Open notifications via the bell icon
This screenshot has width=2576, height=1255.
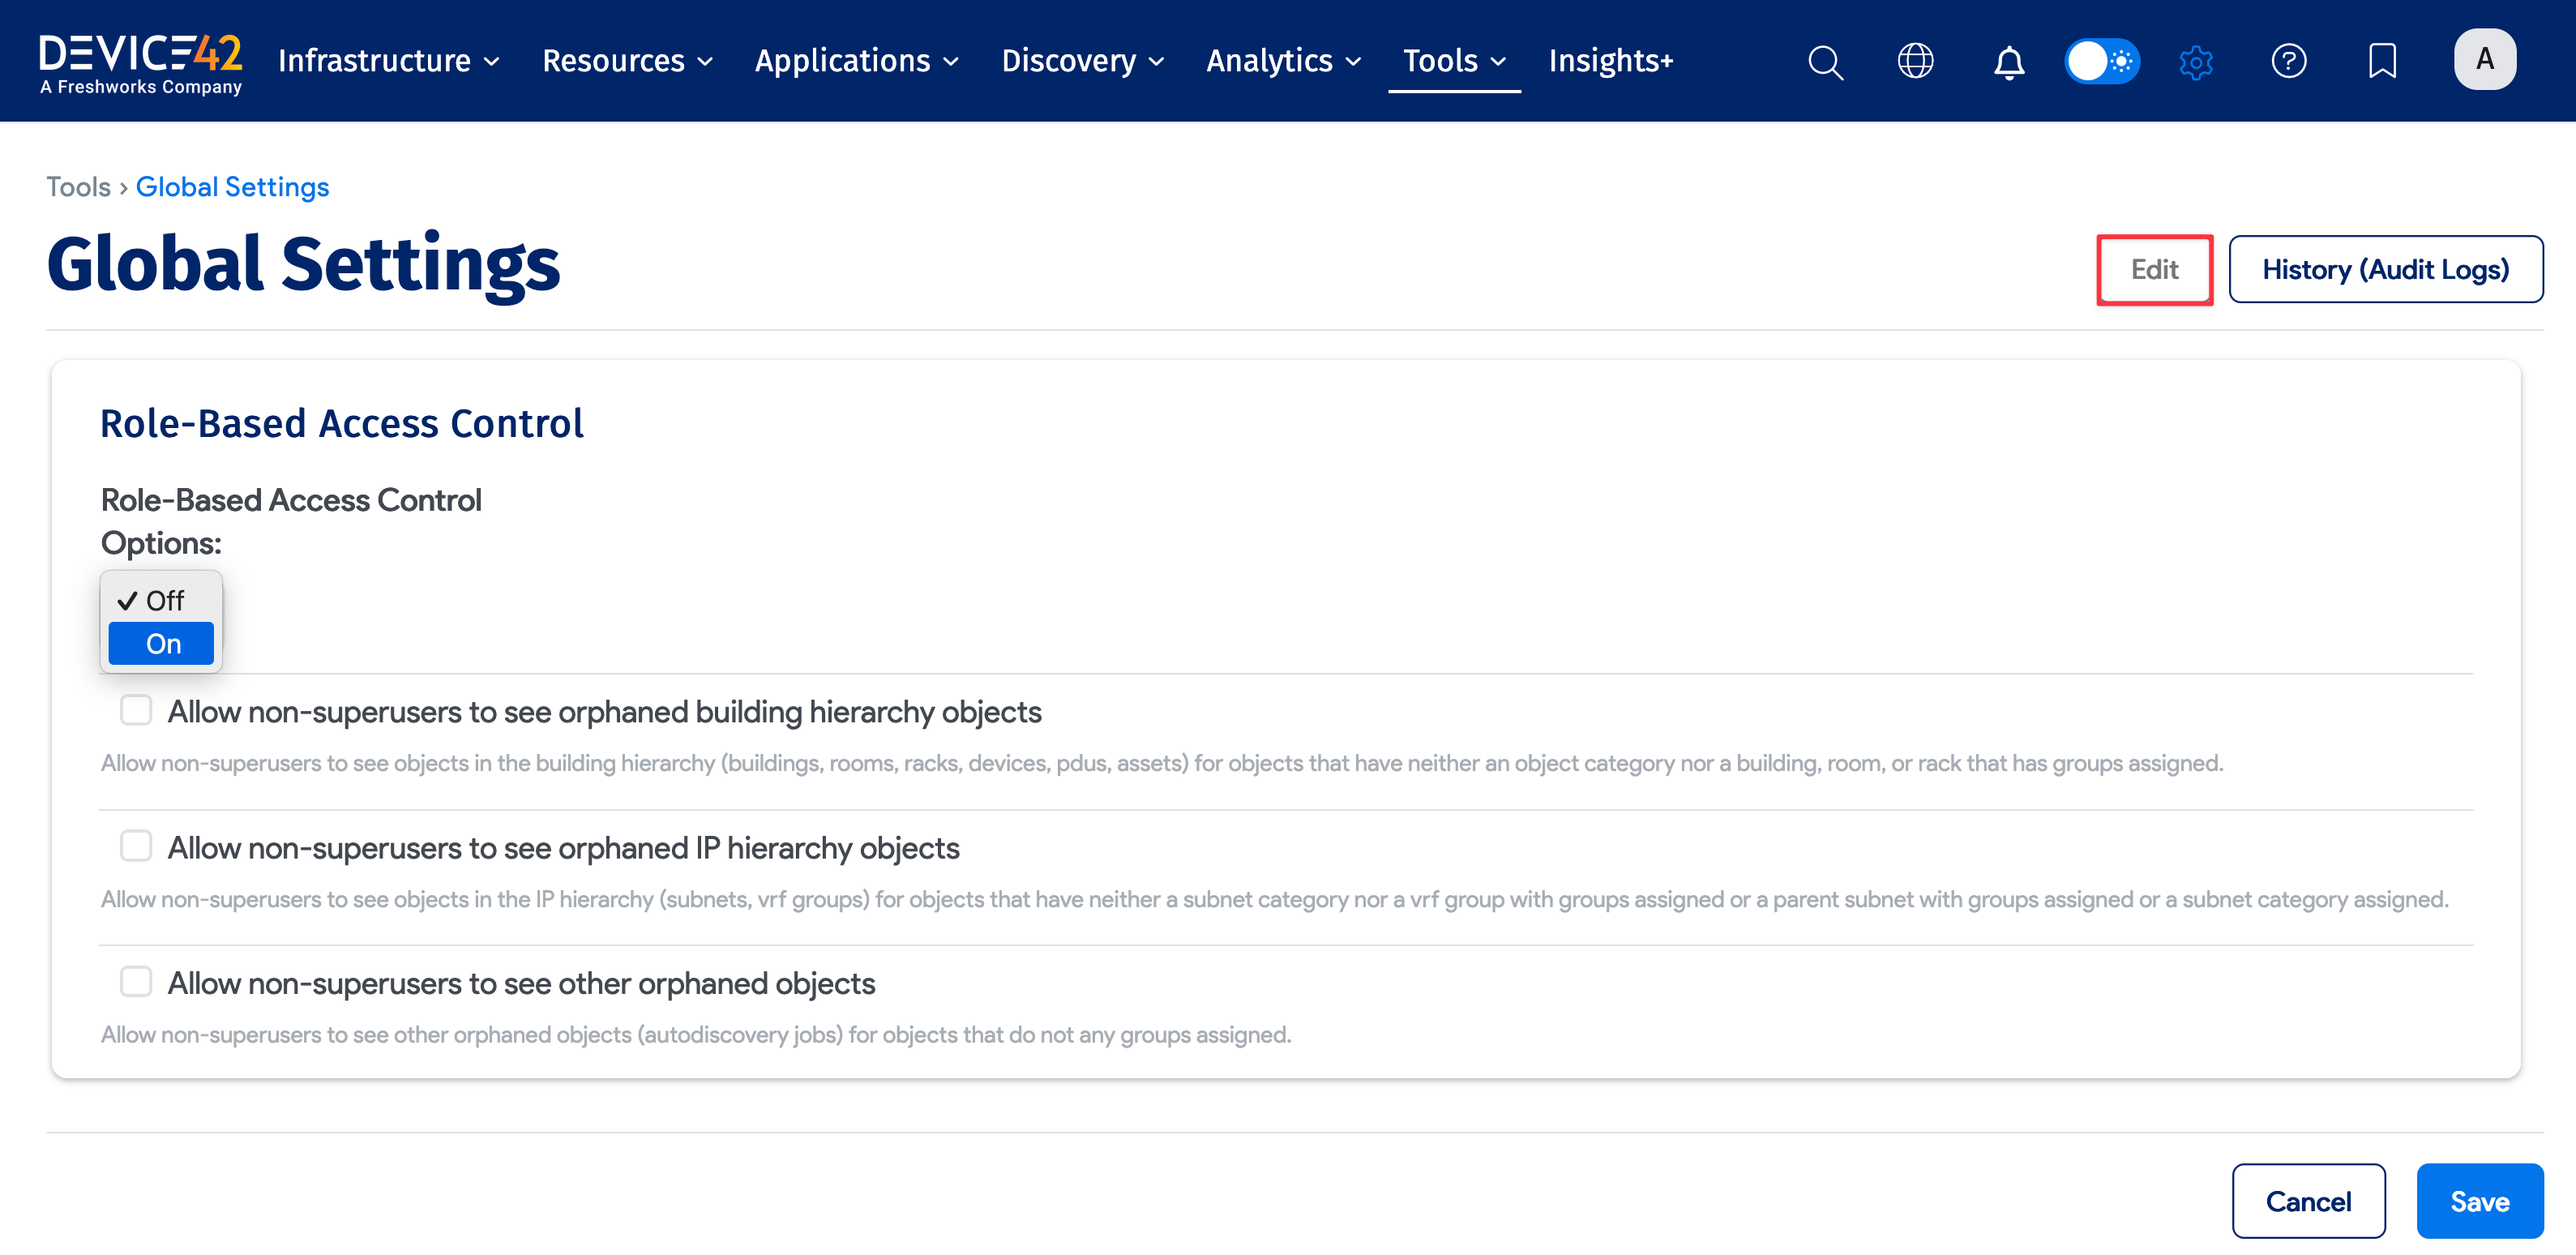click(2008, 61)
